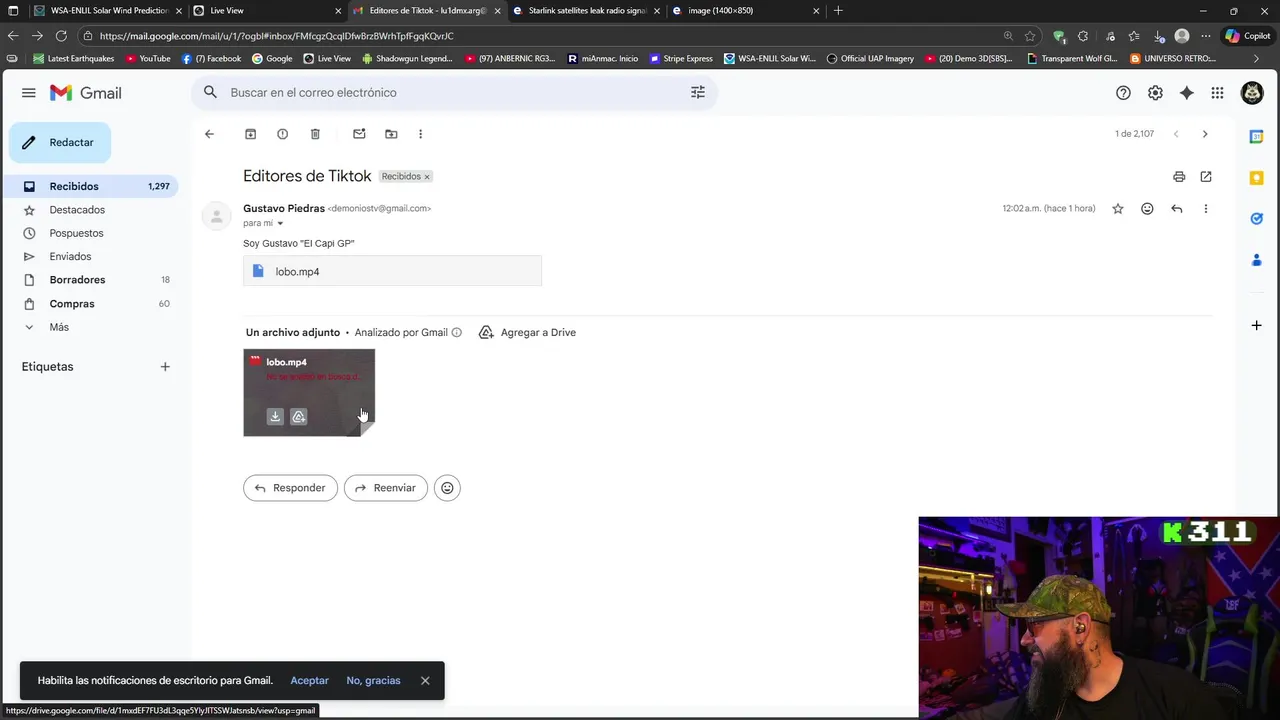Viewport: 1280px width, 720px height.
Task: Open Google Calendar side panel icon
Action: (x=1257, y=137)
